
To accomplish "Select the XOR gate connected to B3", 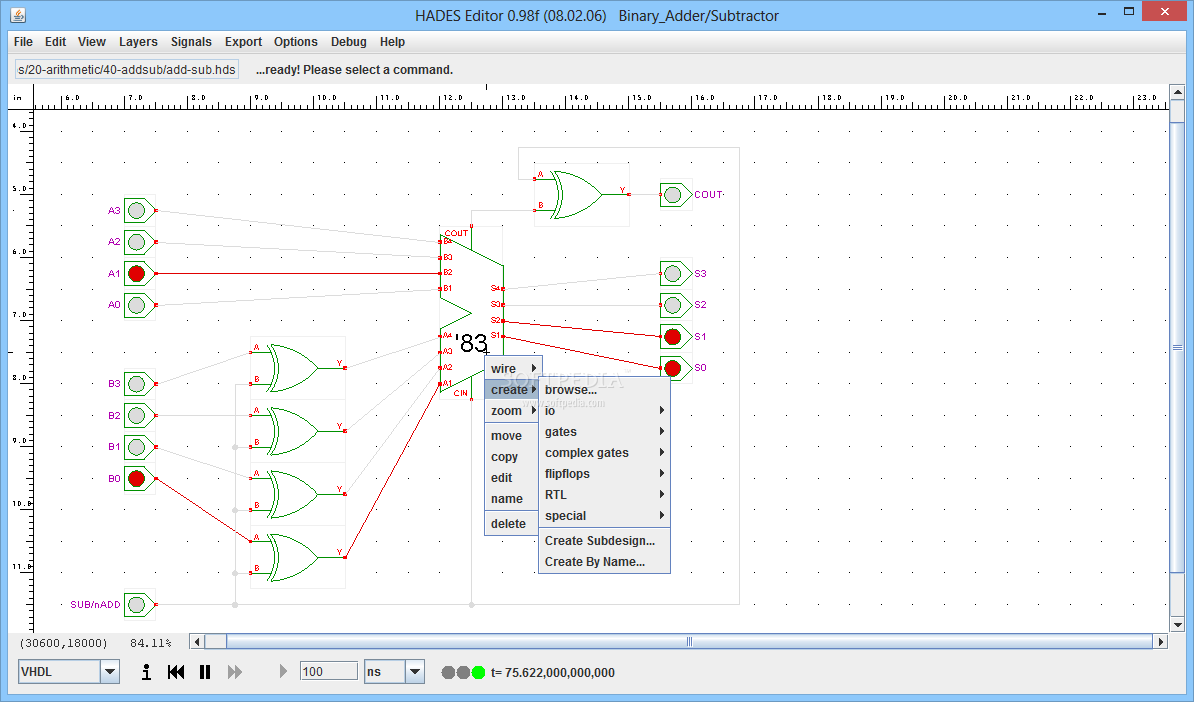I will pos(297,368).
